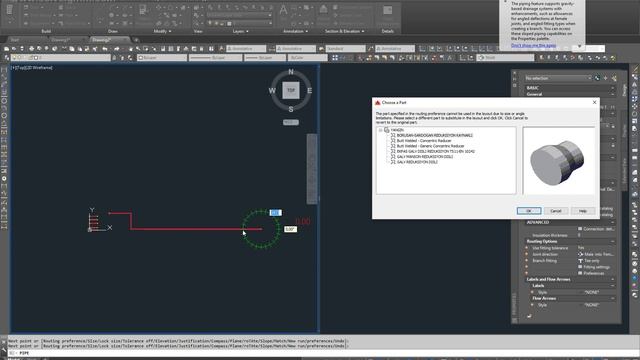Click the S compass direction on ViewCube

291,109
